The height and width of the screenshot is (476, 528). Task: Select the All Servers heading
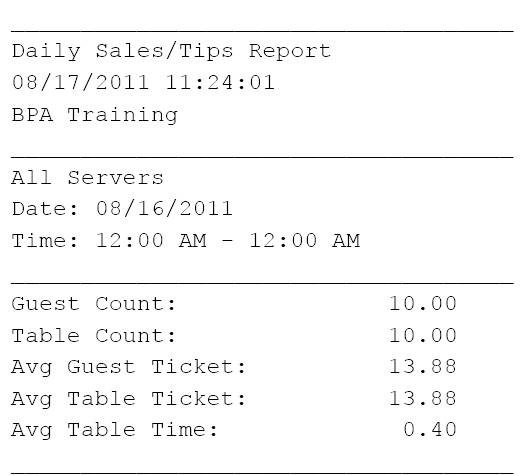[x=87, y=177]
